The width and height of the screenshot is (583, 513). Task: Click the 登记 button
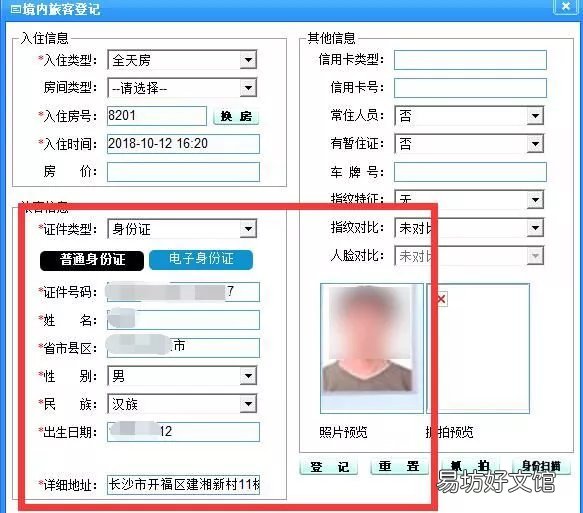329,467
